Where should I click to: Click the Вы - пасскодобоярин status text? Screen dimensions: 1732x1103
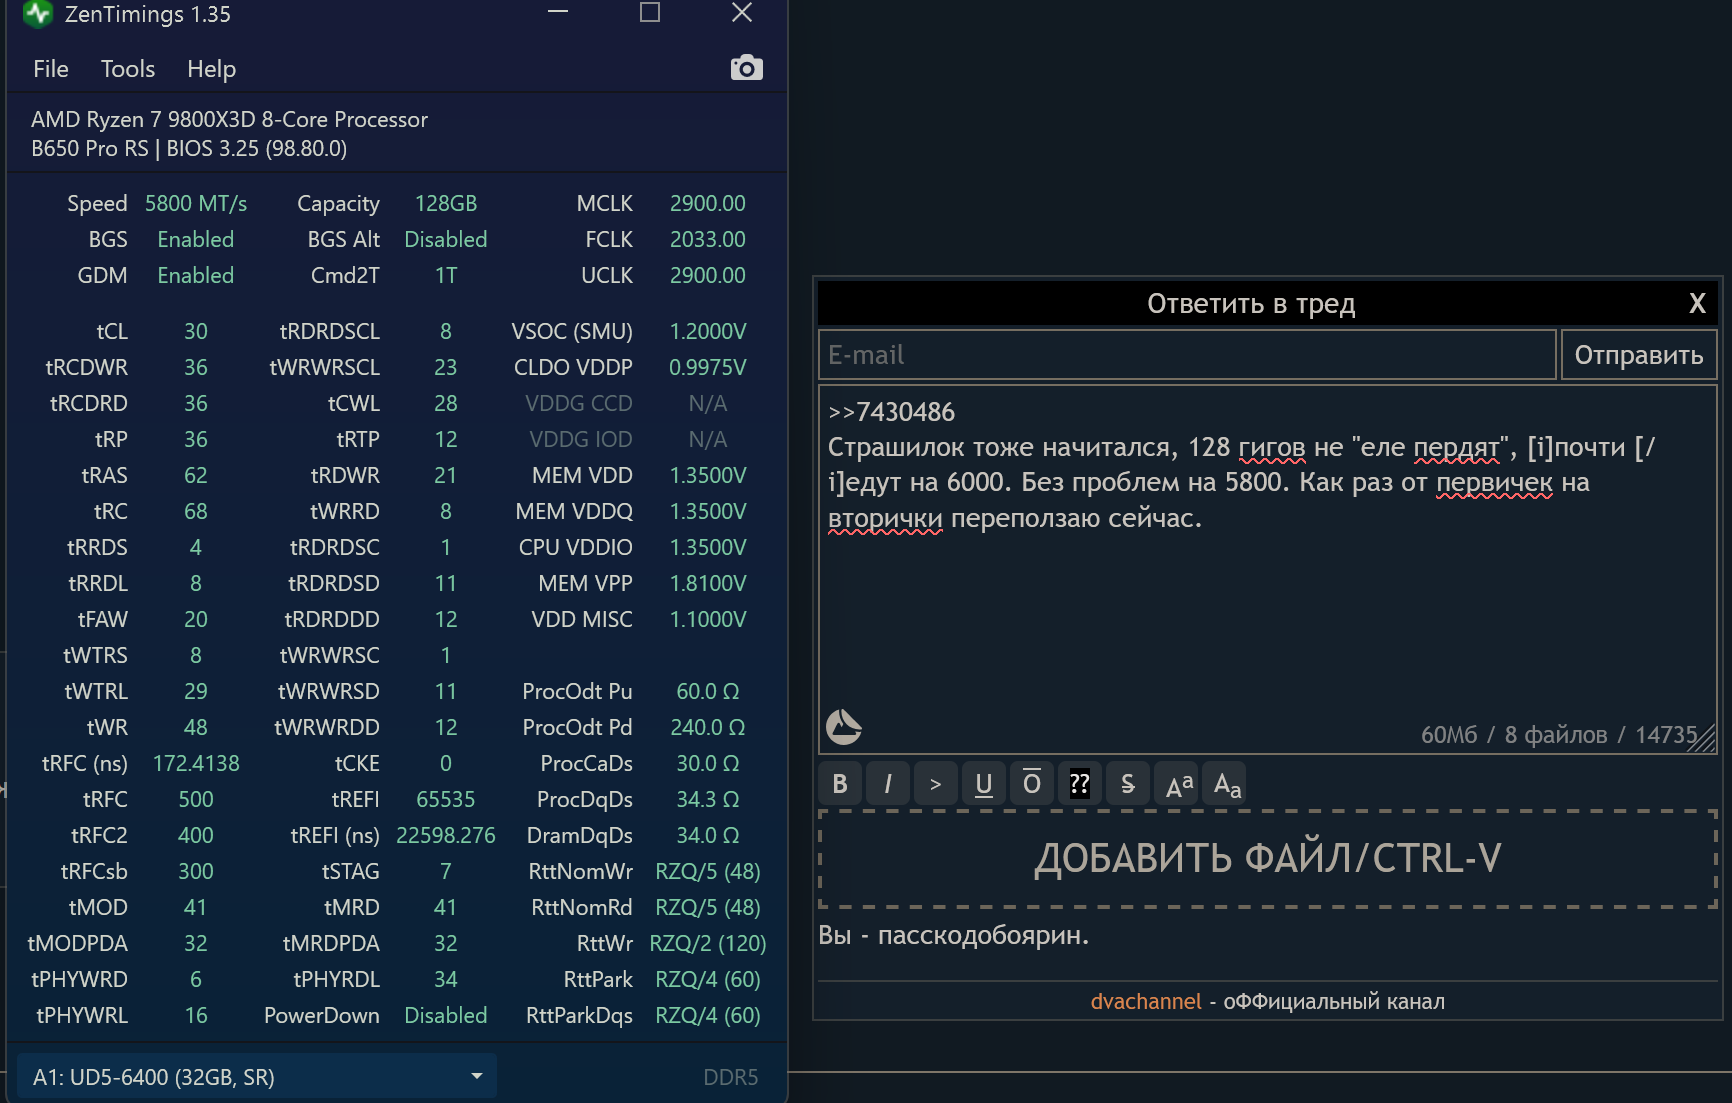coord(954,935)
